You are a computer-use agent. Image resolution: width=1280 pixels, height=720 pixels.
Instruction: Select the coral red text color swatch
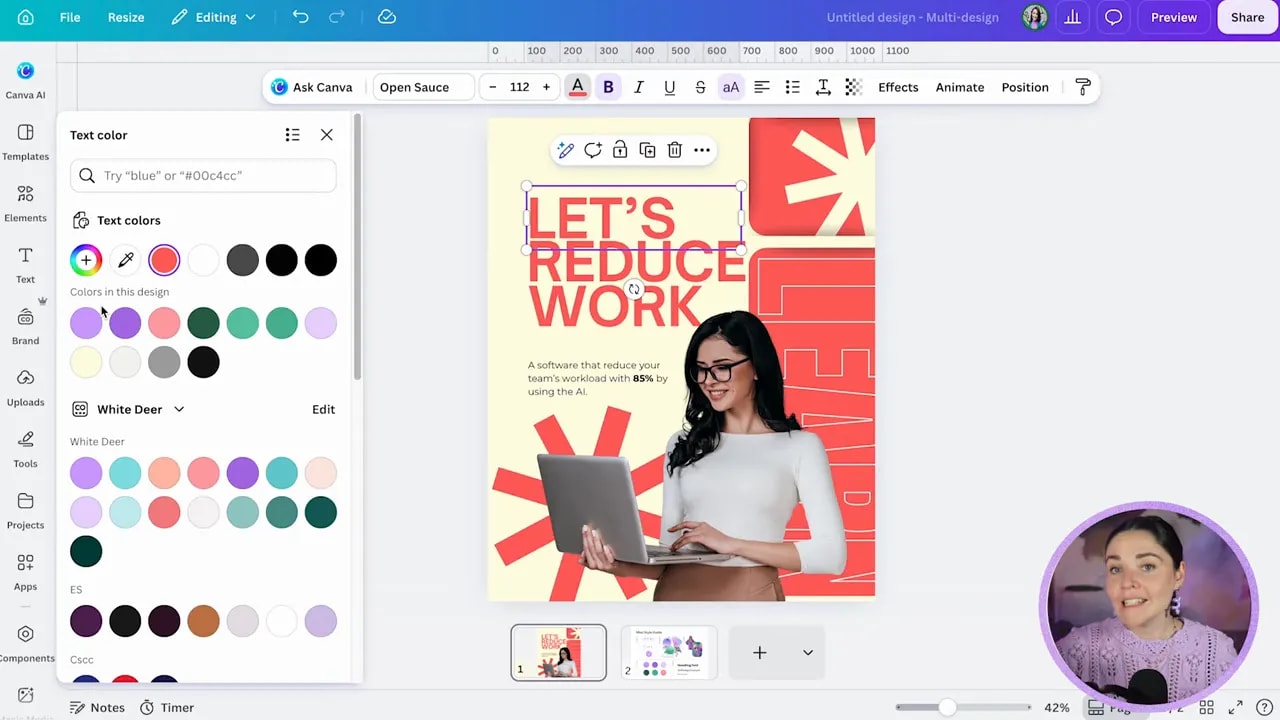coord(164,260)
